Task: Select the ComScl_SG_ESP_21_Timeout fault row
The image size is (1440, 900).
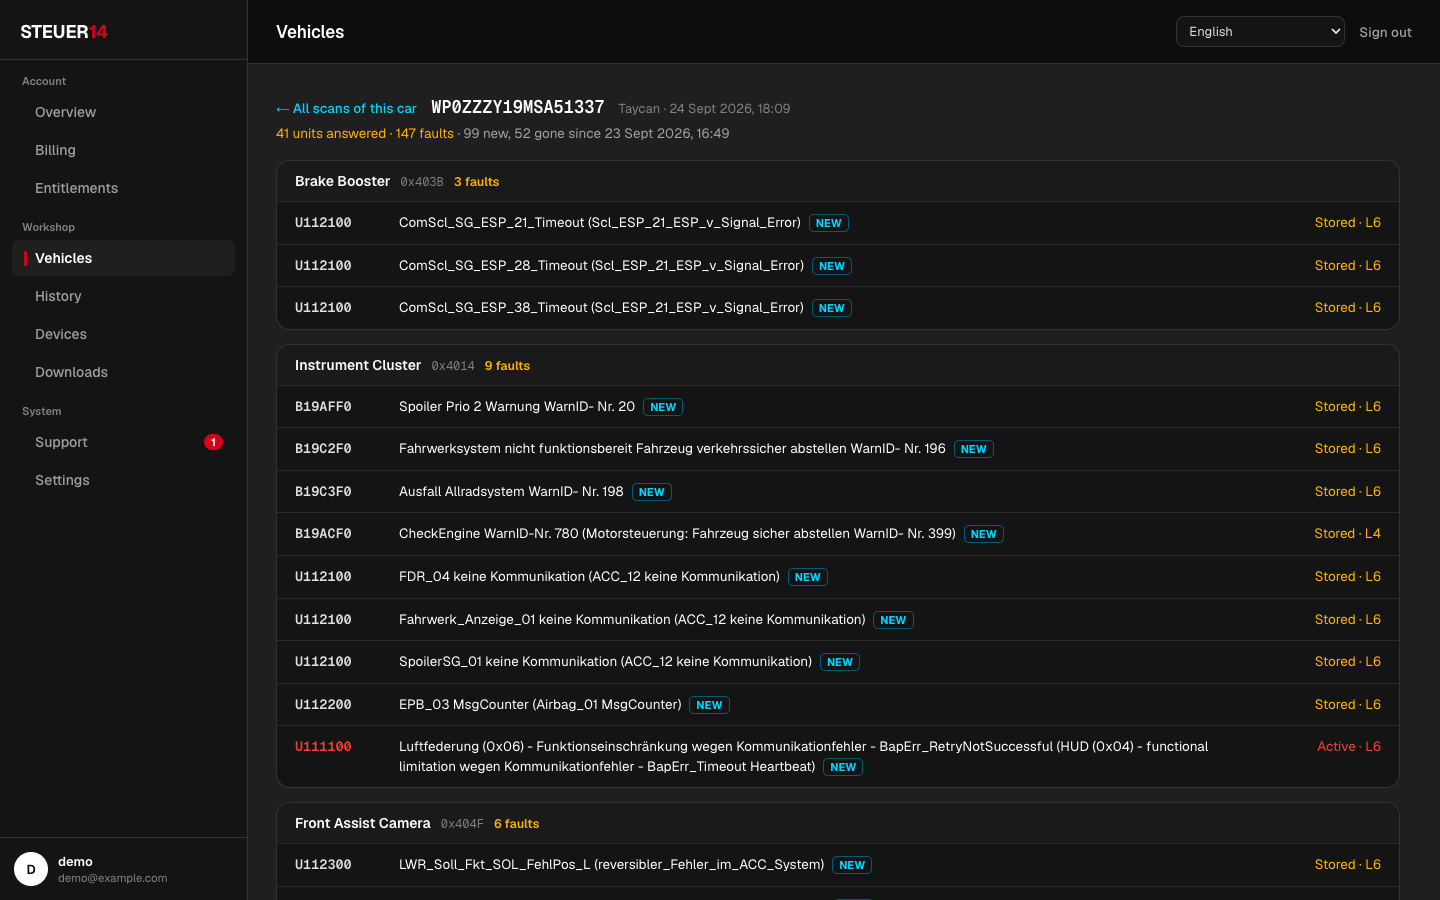Action: pyautogui.click(x=837, y=223)
